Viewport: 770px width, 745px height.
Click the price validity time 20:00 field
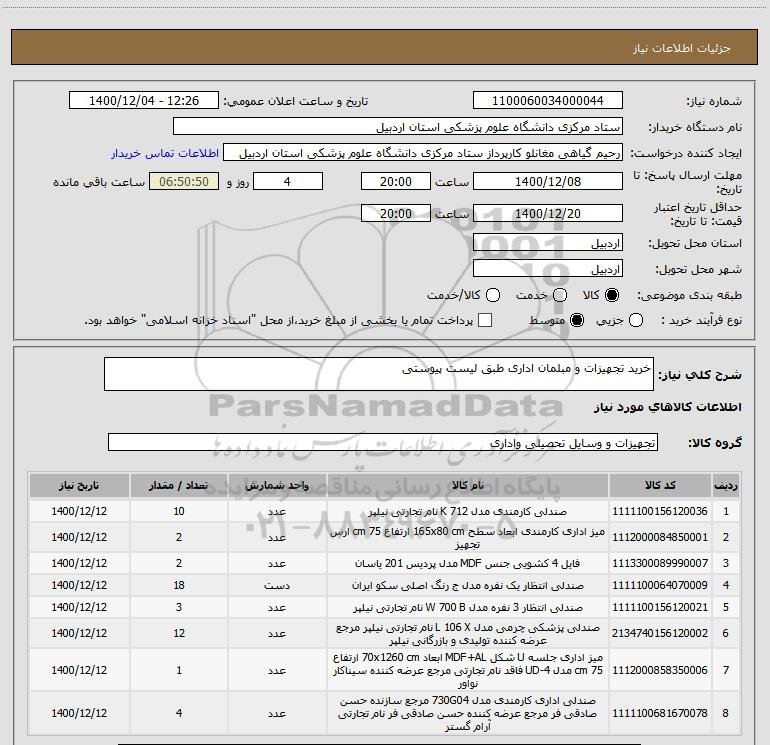tap(396, 213)
